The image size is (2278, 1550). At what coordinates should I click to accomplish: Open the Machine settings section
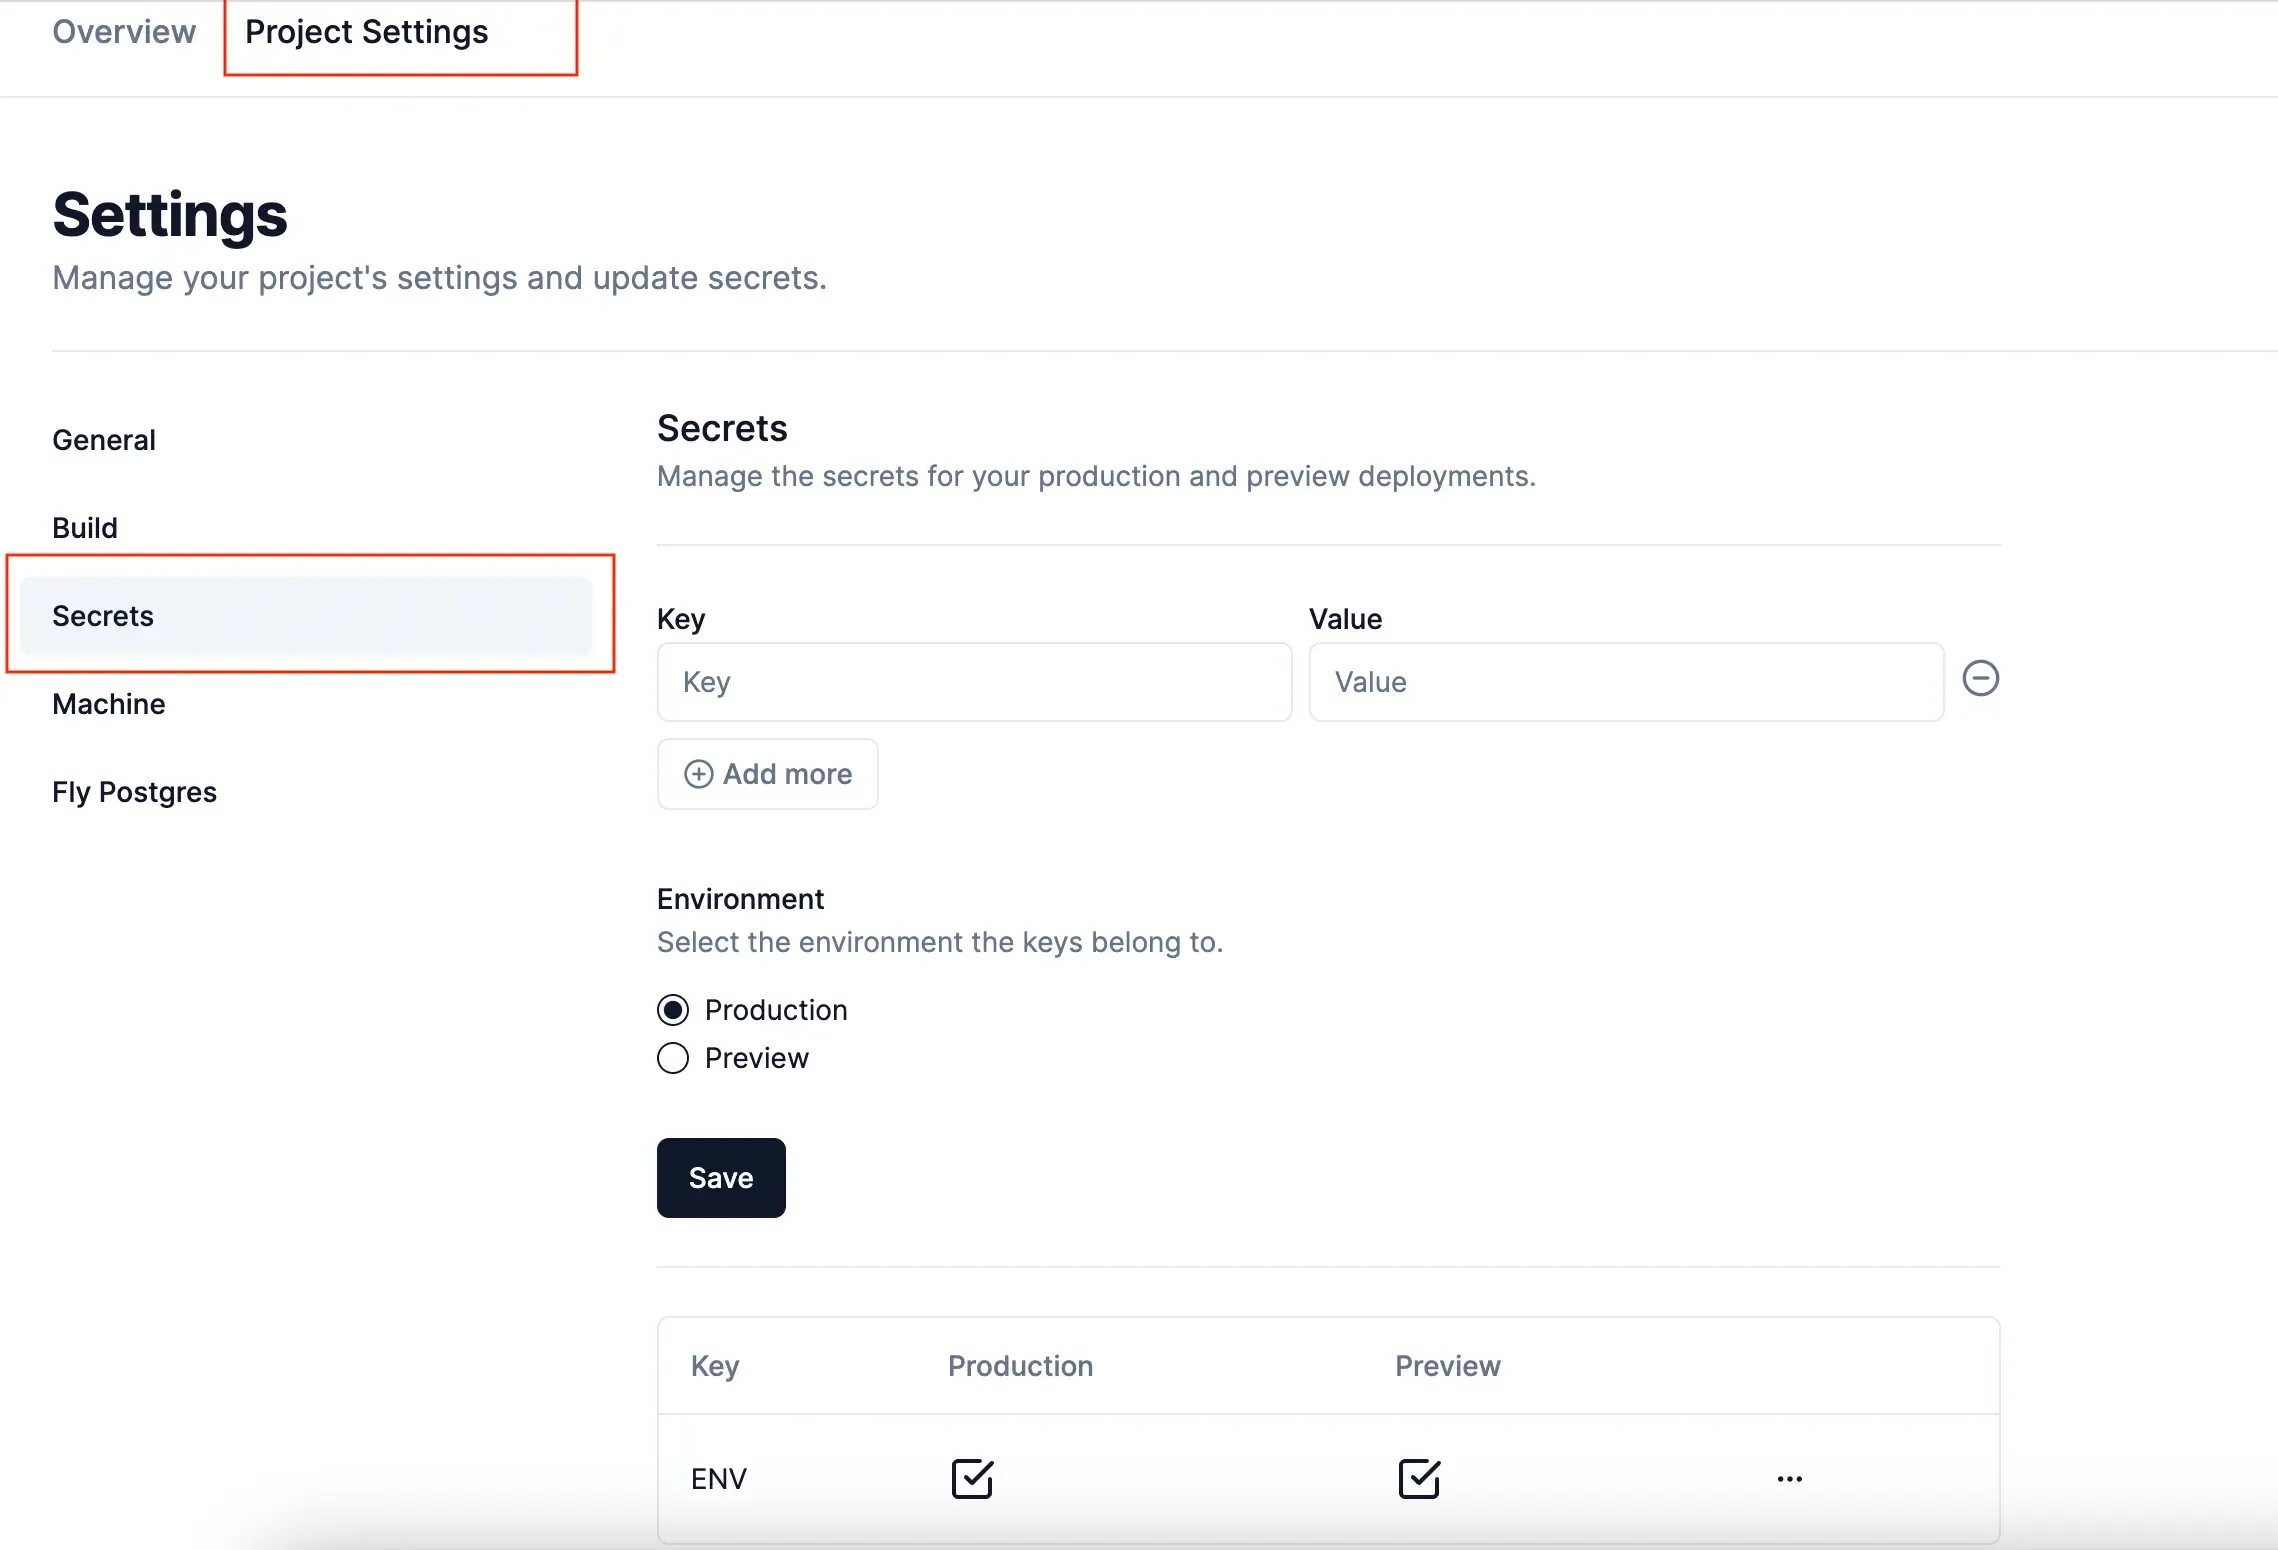click(x=109, y=703)
